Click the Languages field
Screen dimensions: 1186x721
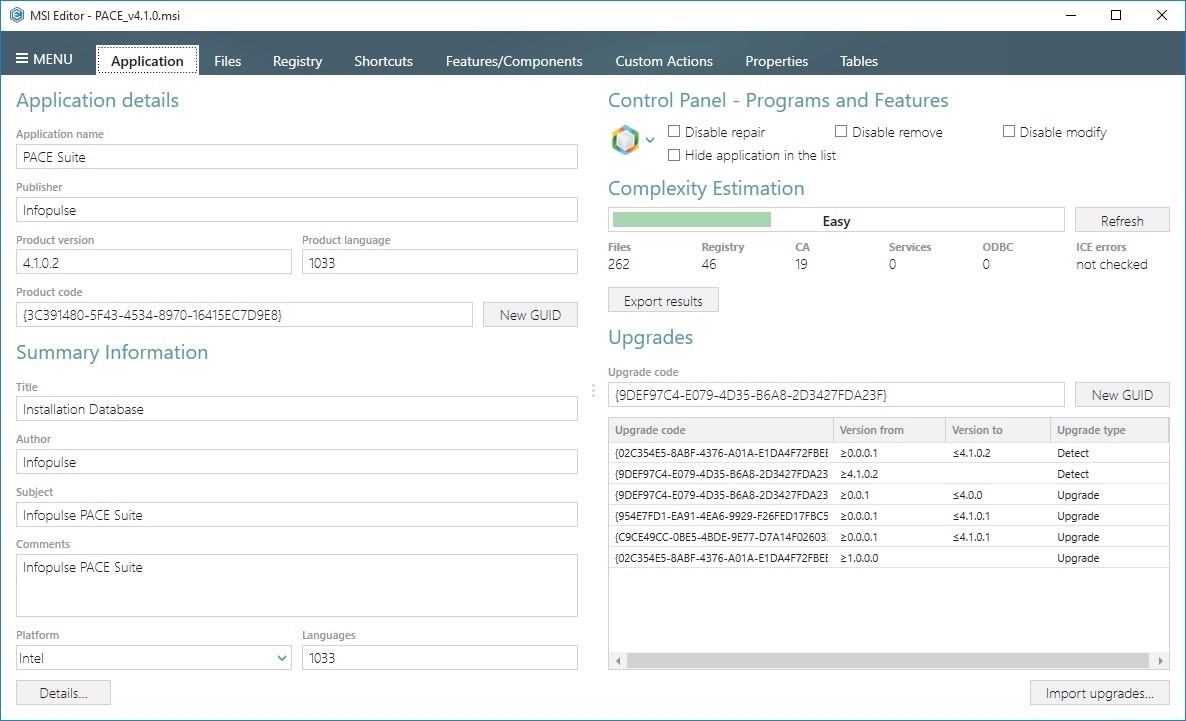pos(439,657)
